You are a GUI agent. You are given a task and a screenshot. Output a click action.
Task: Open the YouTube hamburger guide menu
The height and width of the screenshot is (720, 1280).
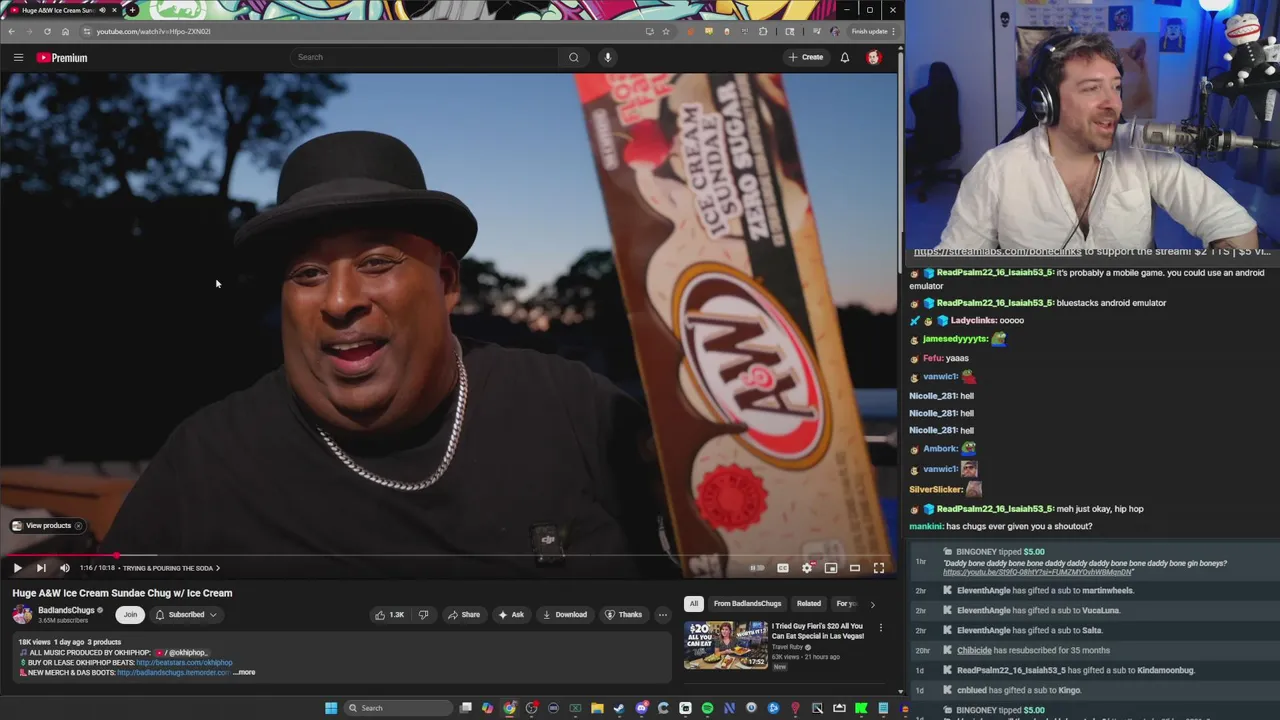click(18, 57)
